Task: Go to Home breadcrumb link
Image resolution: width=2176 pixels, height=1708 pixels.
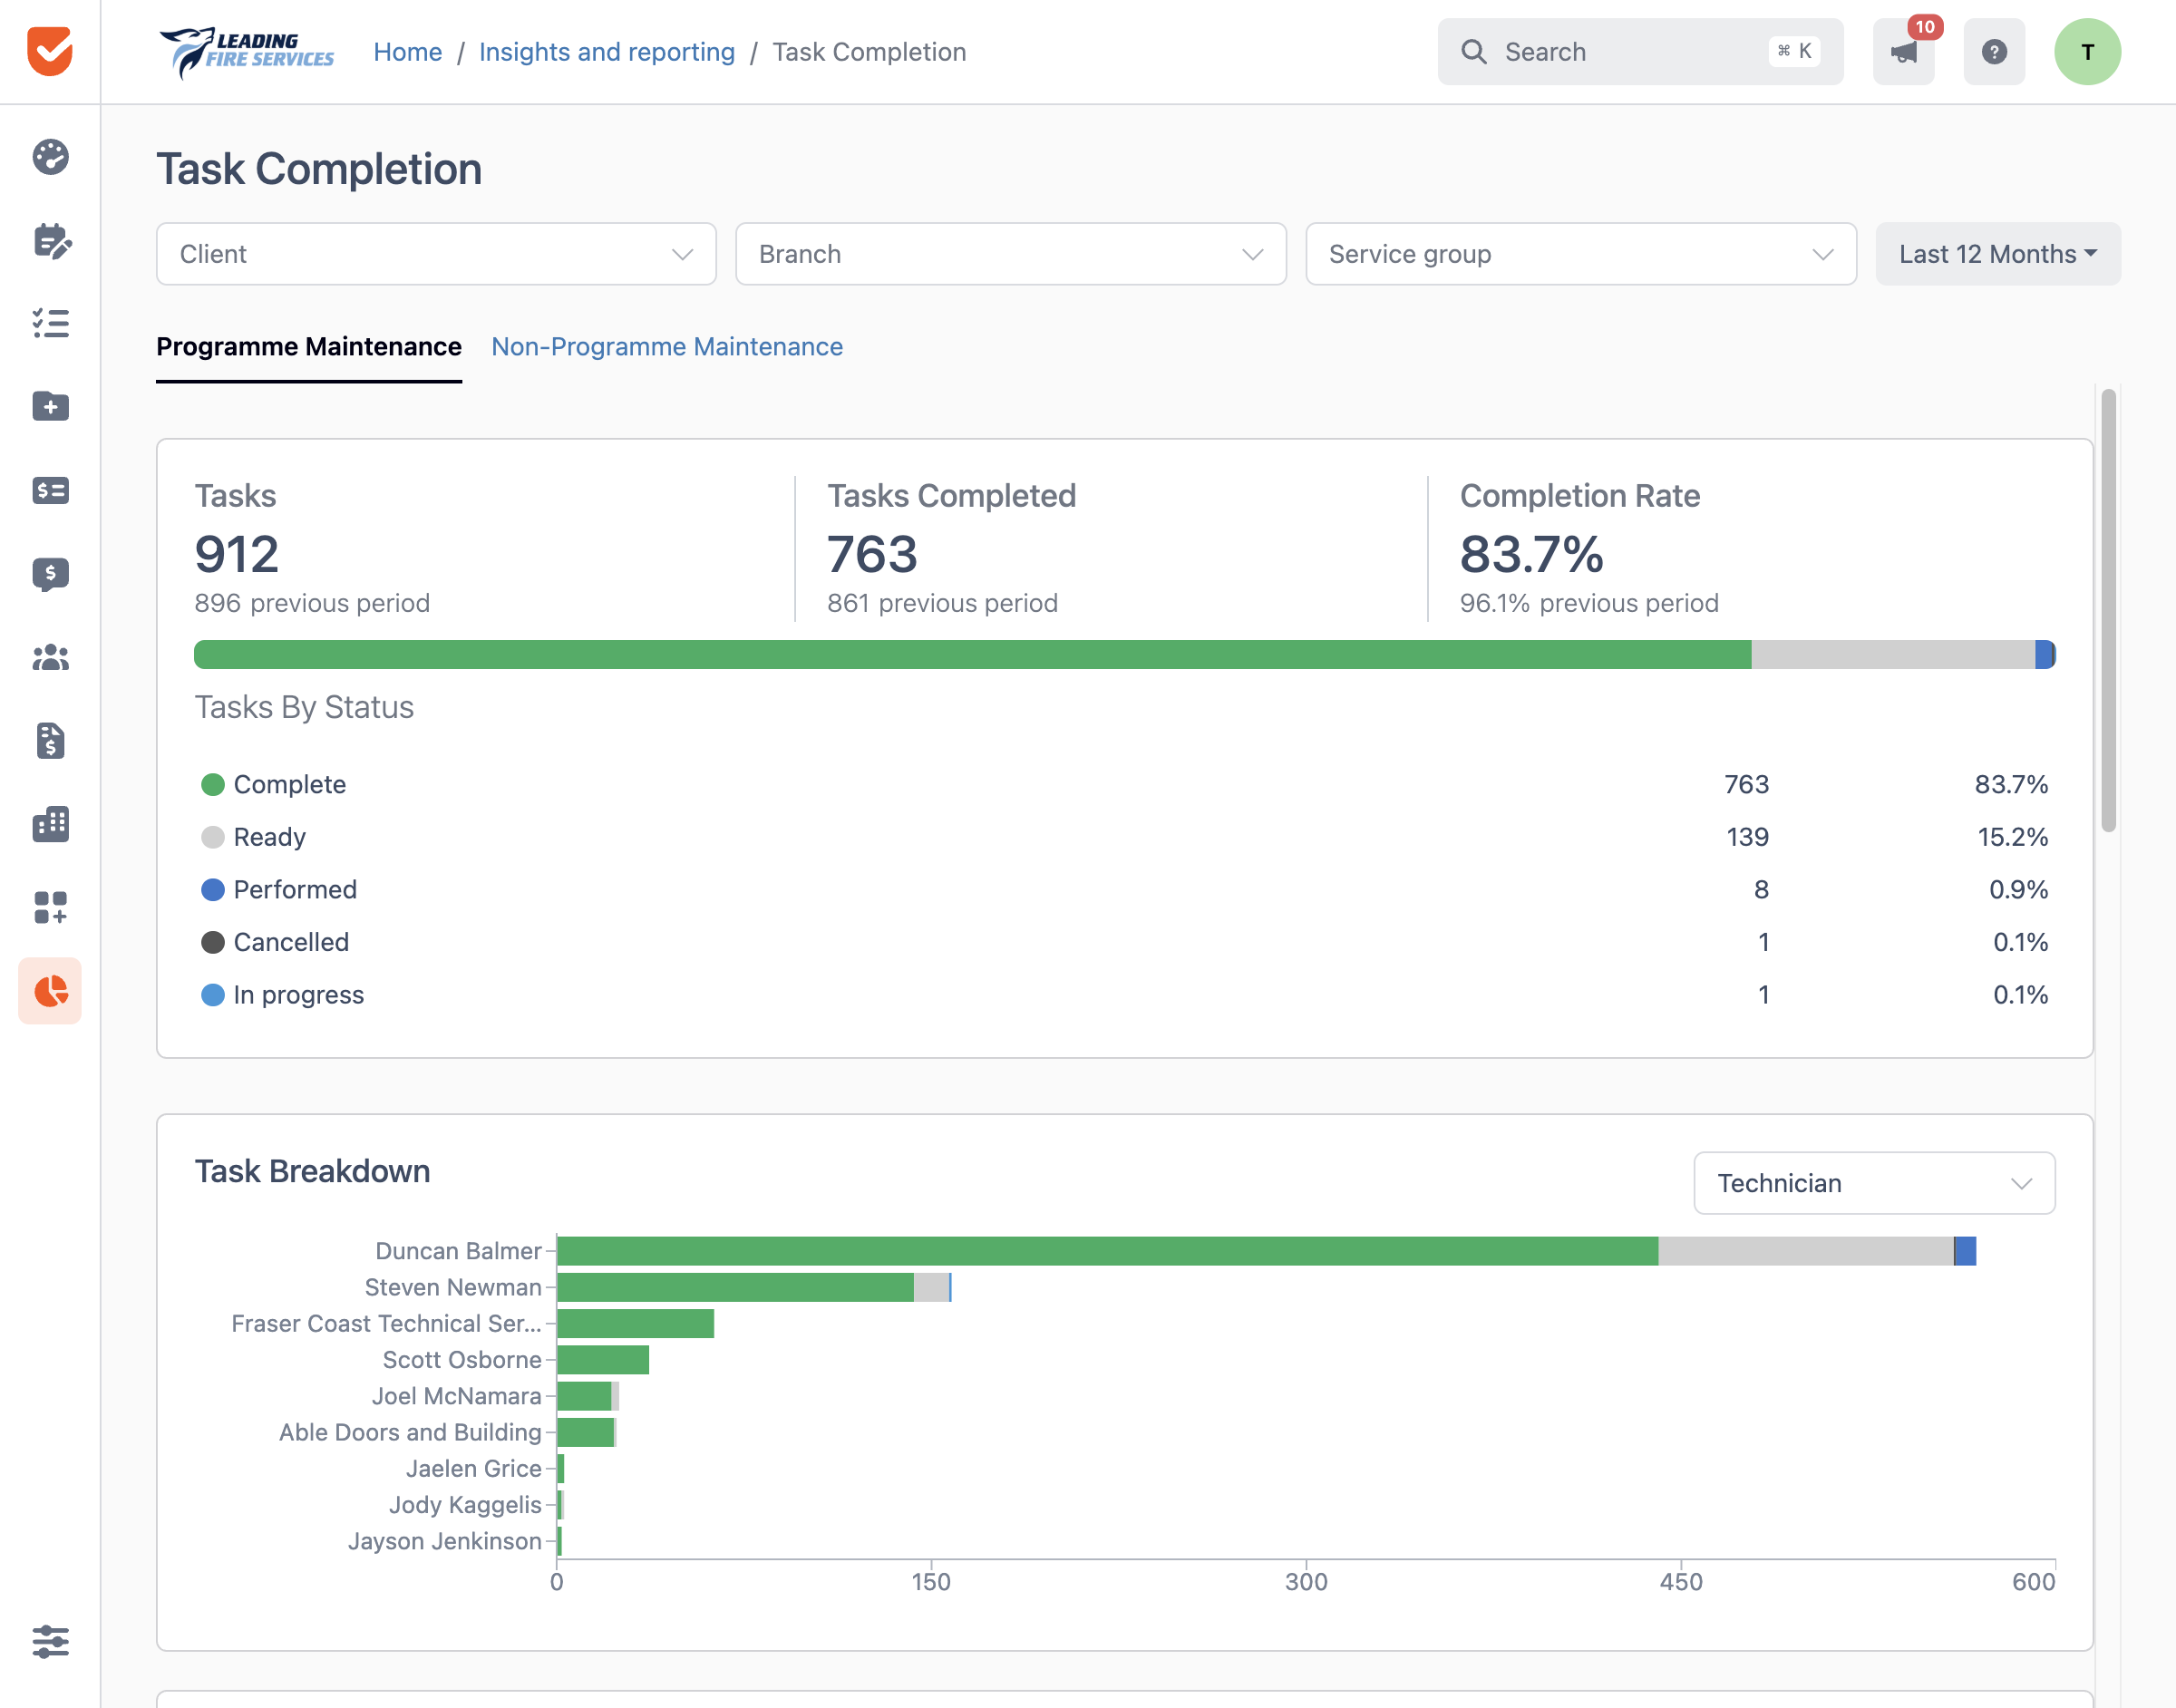Action: pos(408,52)
